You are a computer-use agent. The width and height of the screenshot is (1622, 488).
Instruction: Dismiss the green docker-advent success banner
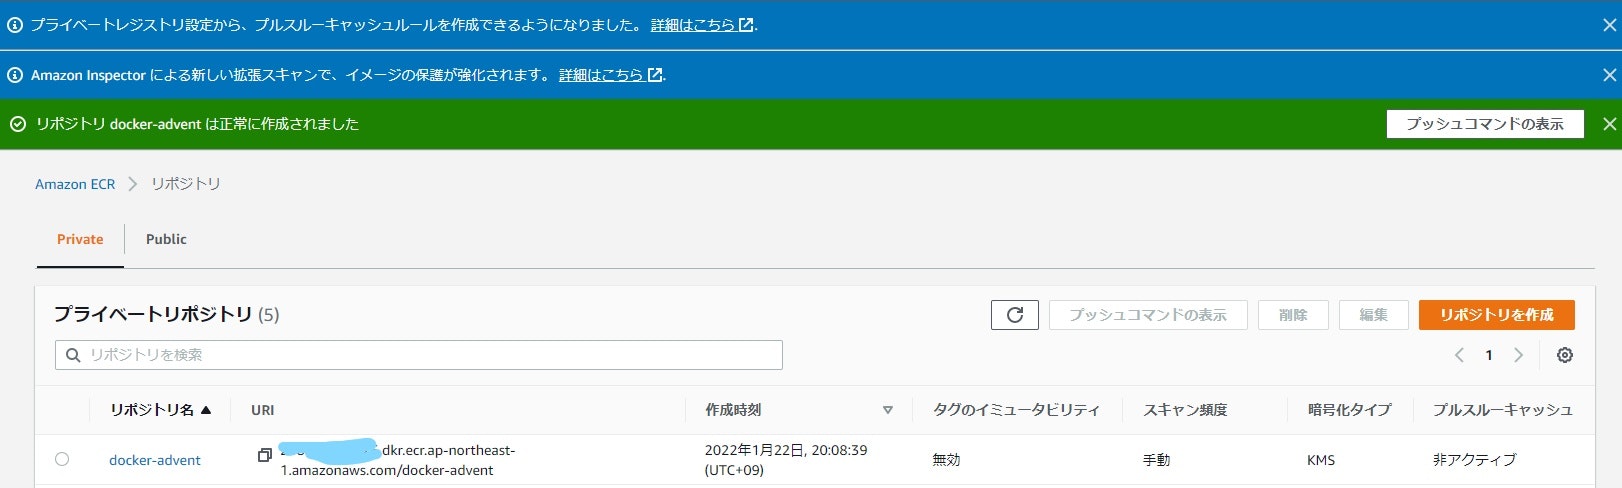tap(1609, 124)
